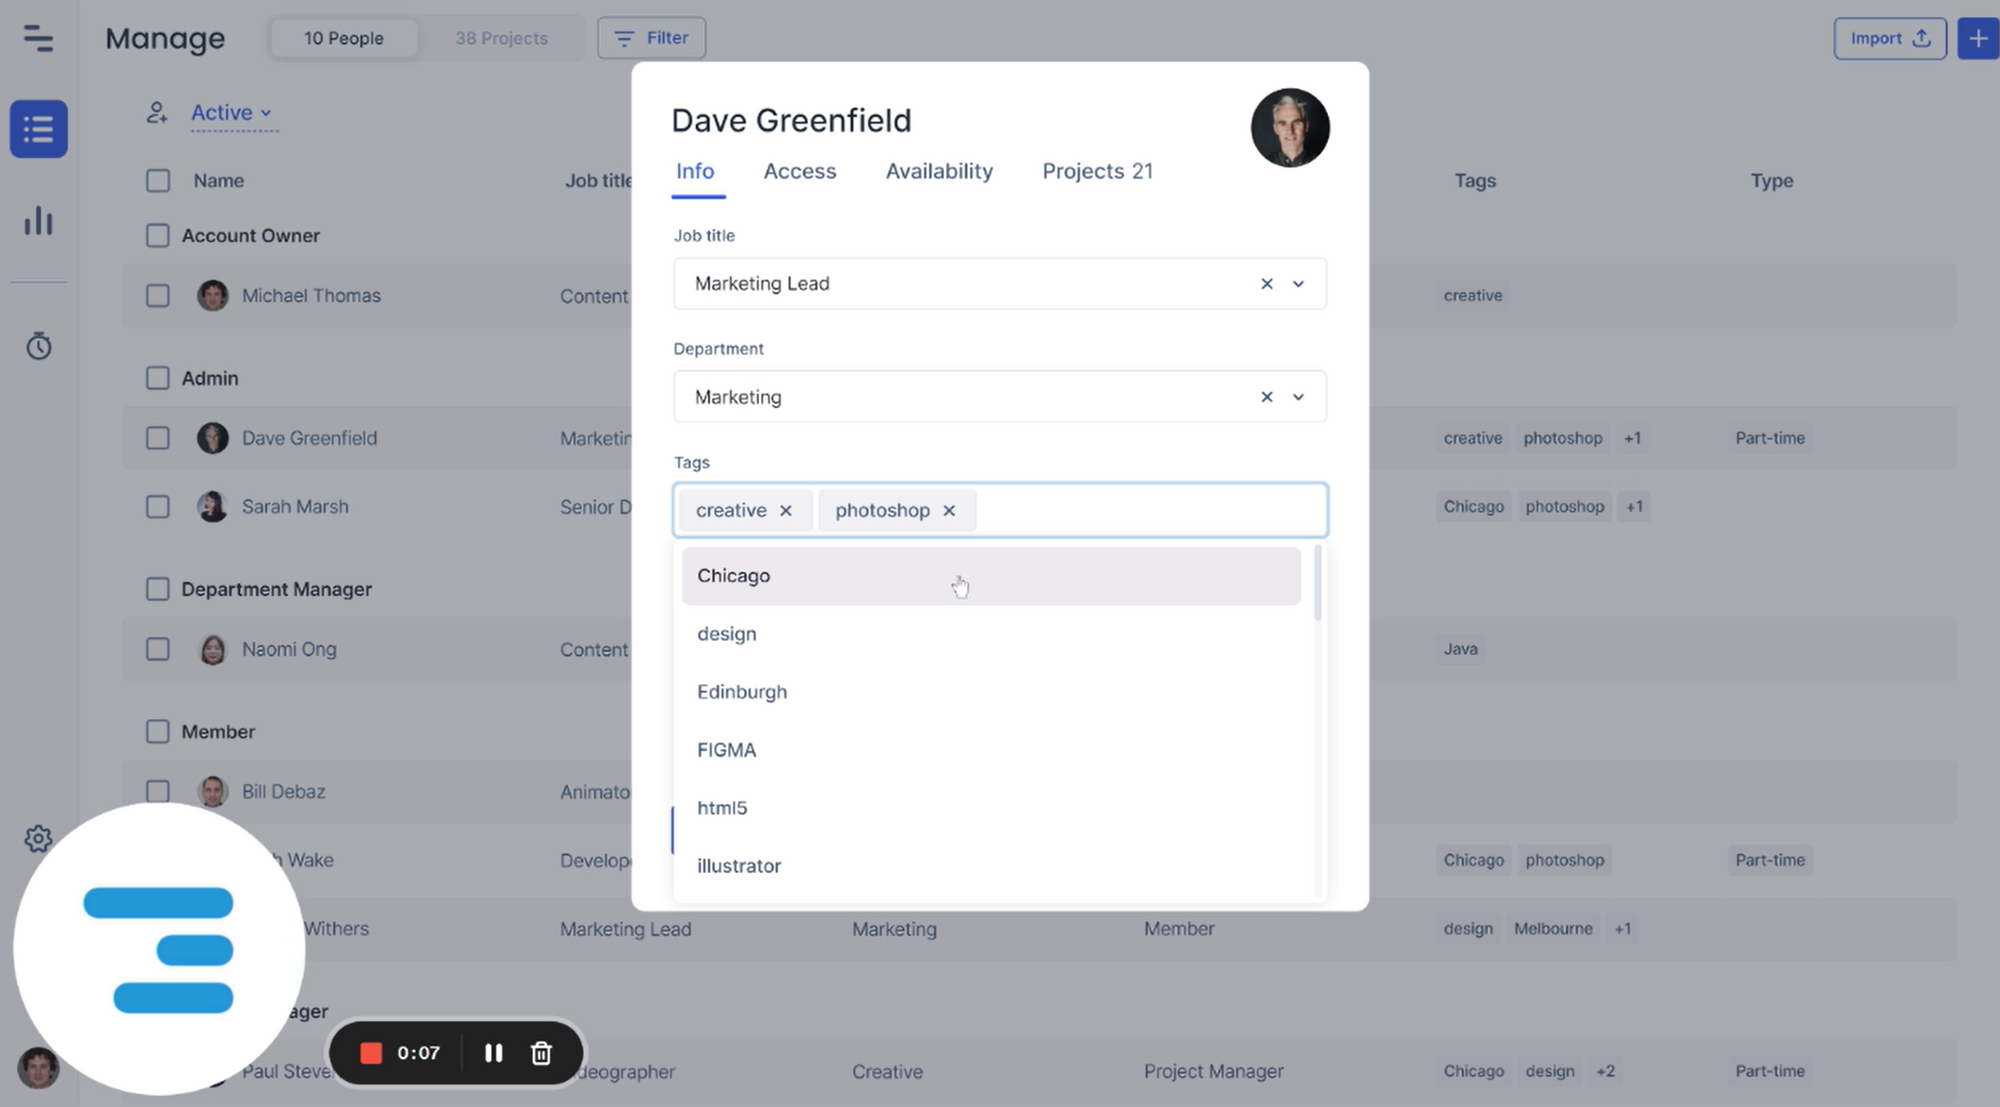The height and width of the screenshot is (1107, 2000).
Task: Choose Edinburgh from tag suggestions
Action: pyautogui.click(x=742, y=692)
